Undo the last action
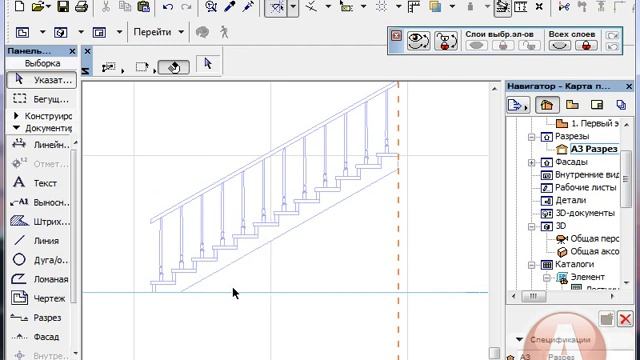The width and height of the screenshot is (640, 360). click(x=168, y=7)
